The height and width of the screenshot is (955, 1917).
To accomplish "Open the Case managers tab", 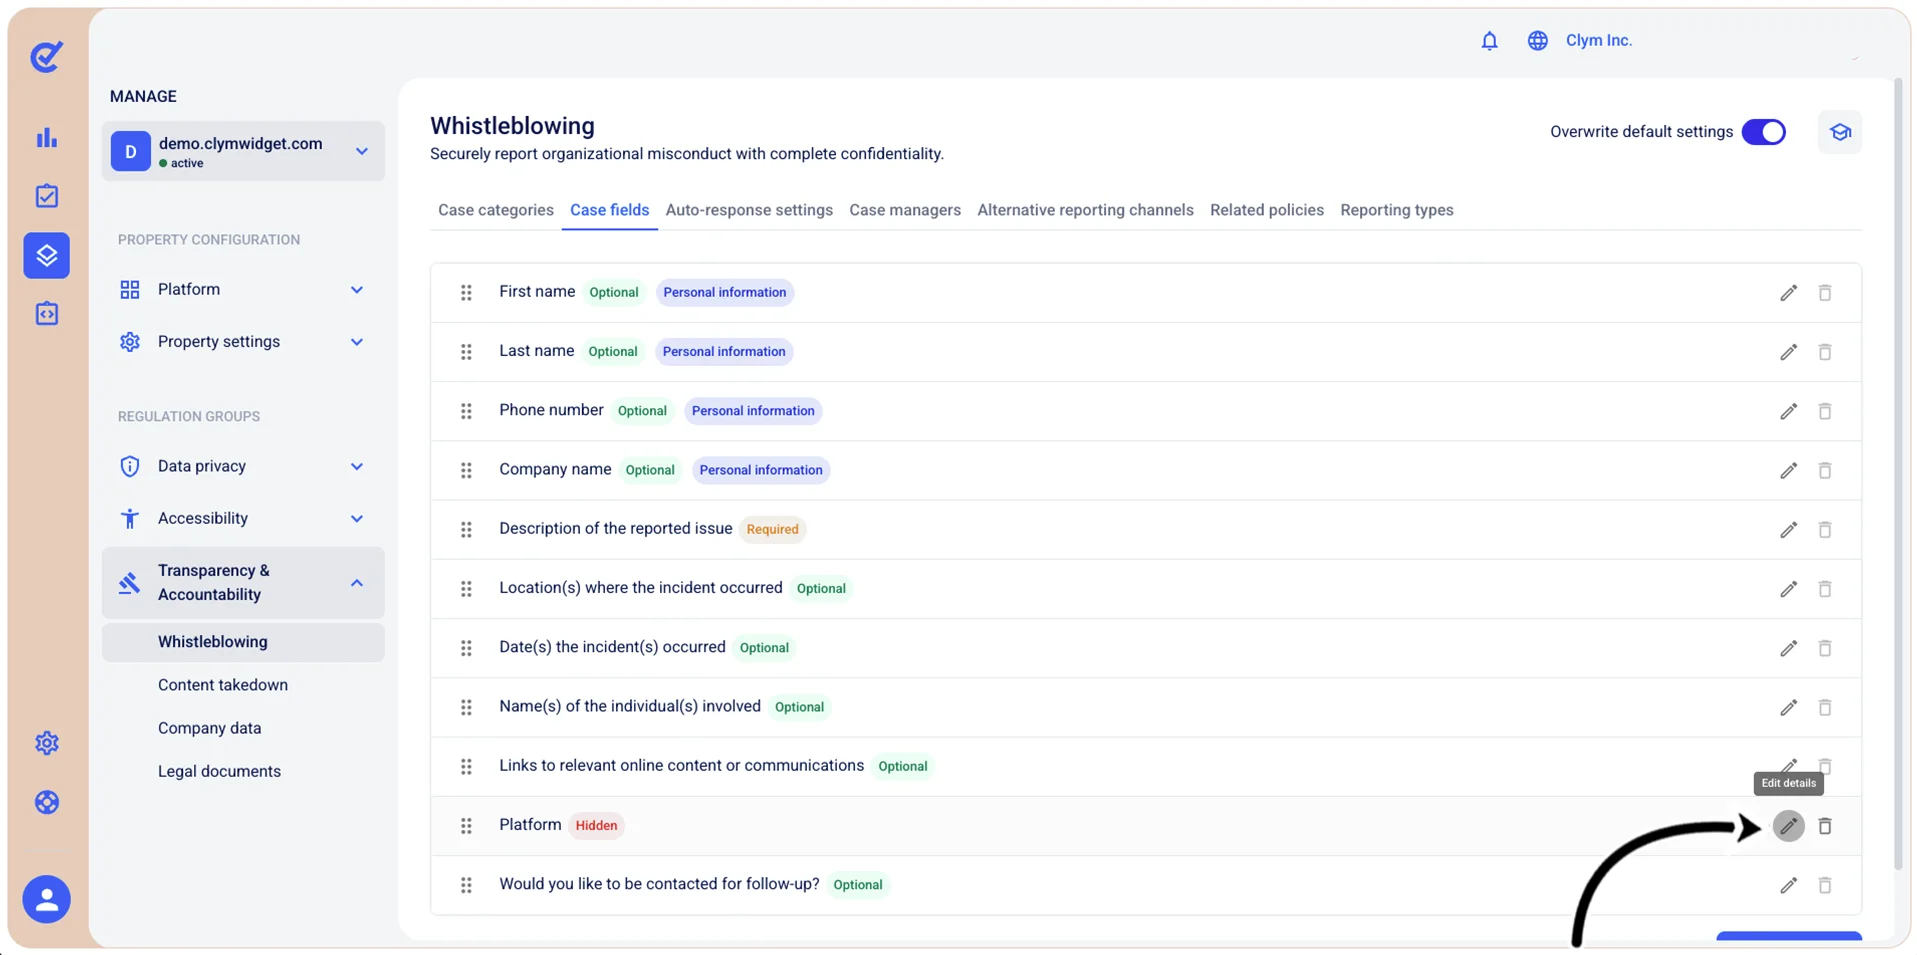I will (905, 210).
